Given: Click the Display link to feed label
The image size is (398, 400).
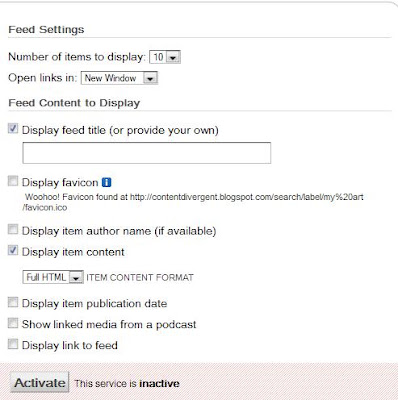Looking at the screenshot, I should pyautogui.click(x=70, y=345).
